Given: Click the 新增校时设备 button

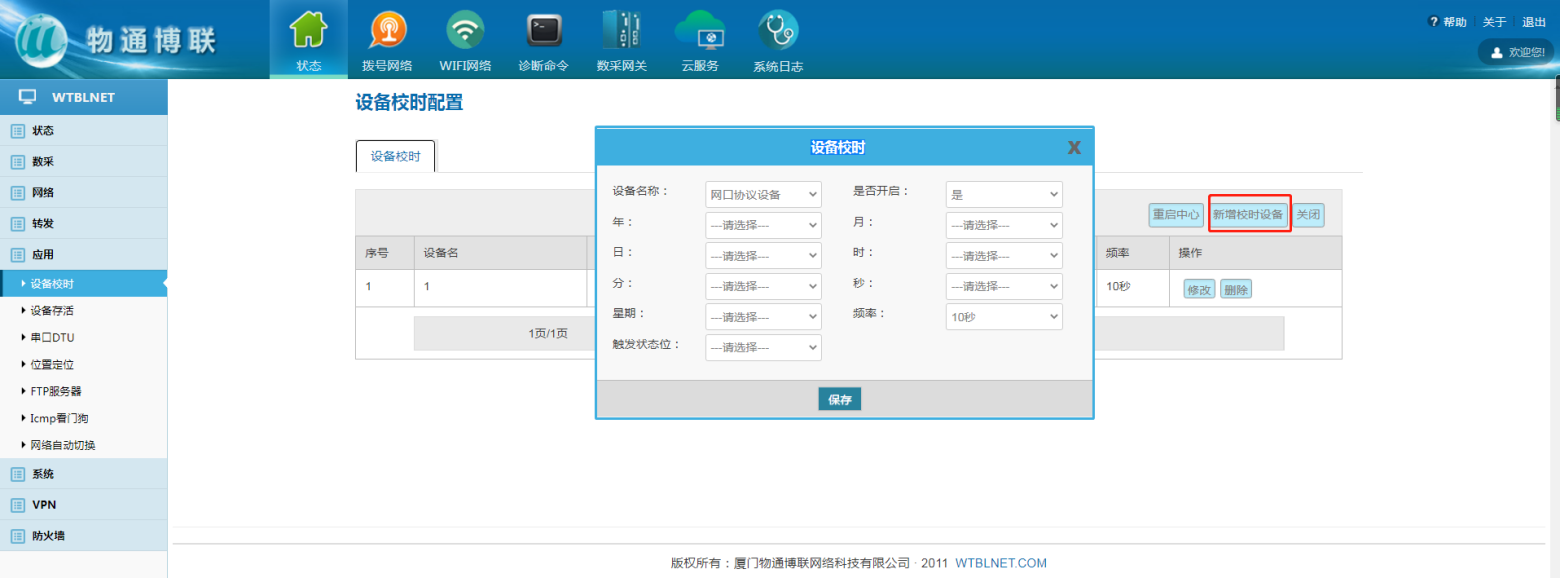Looking at the screenshot, I should coord(1248,215).
